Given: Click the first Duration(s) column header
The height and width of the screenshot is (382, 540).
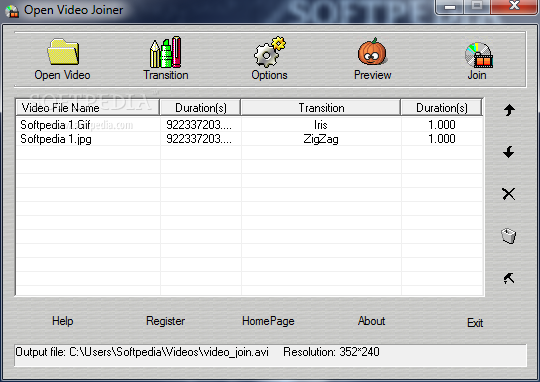Looking at the screenshot, I should click(200, 107).
